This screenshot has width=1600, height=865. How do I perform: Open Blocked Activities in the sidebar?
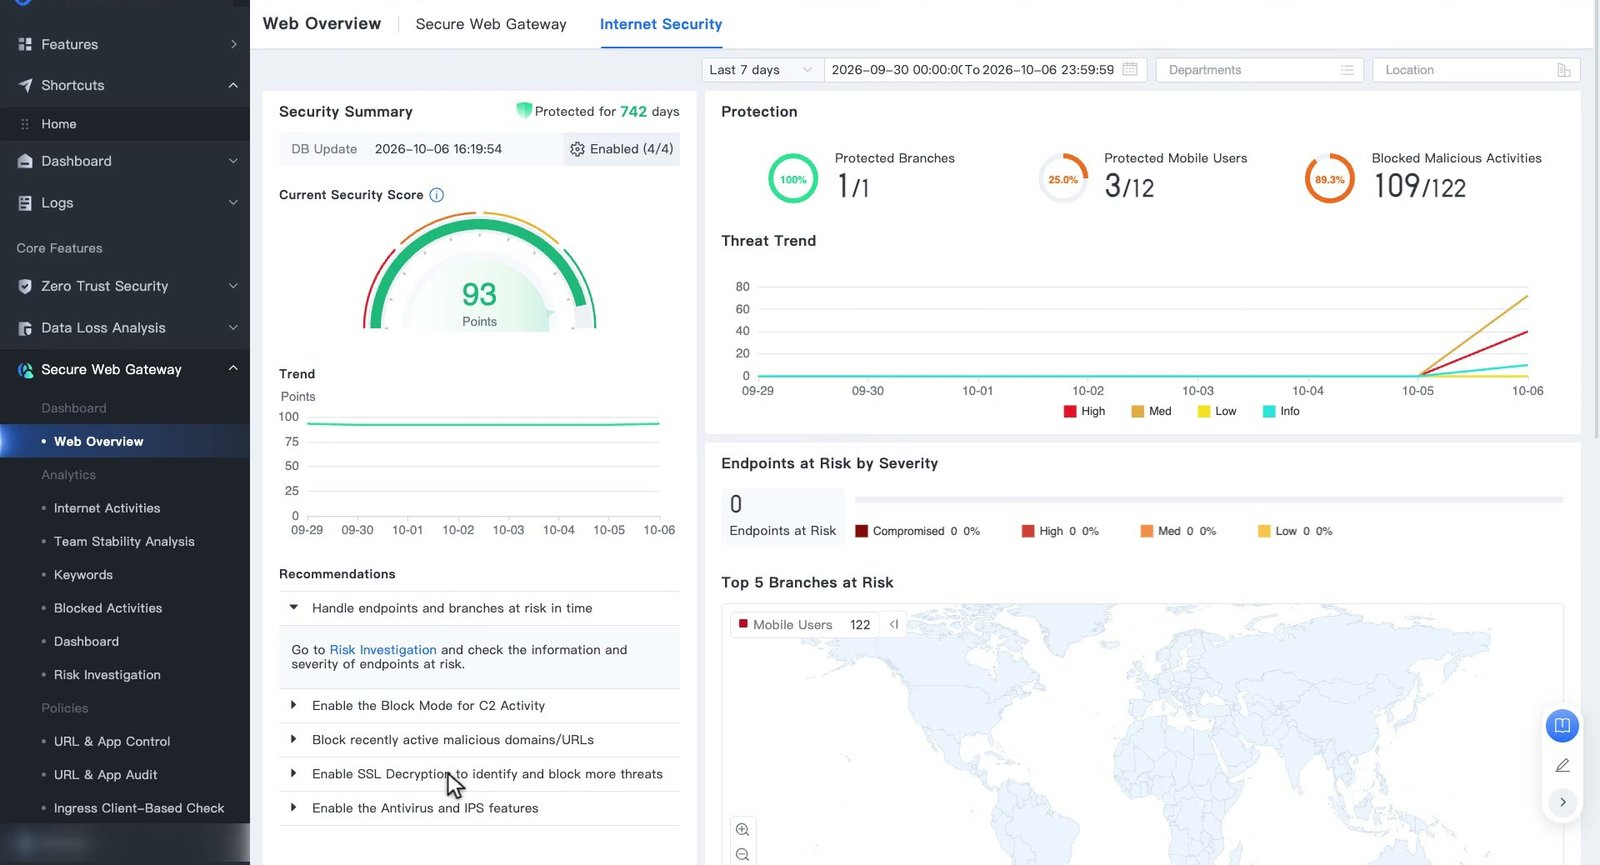[x=108, y=608]
